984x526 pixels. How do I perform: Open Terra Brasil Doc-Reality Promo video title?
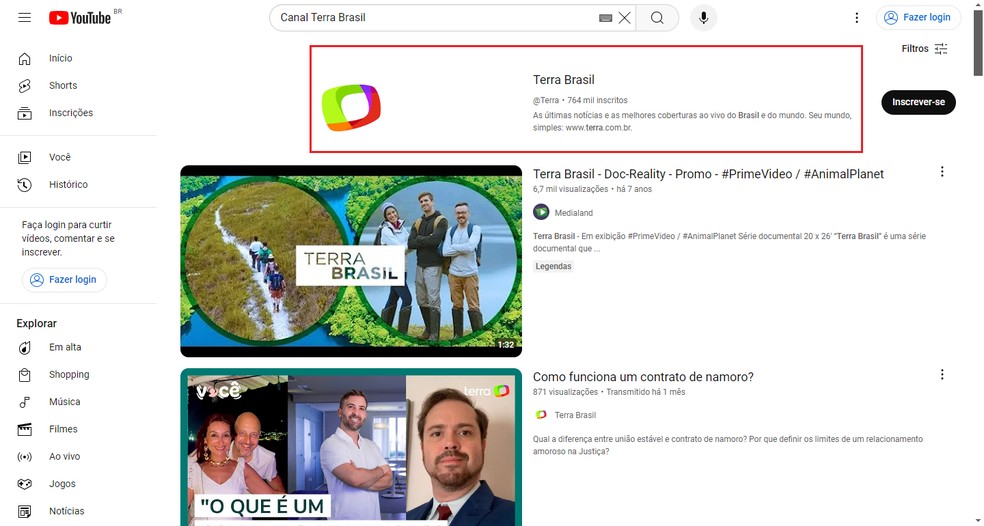(x=708, y=174)
